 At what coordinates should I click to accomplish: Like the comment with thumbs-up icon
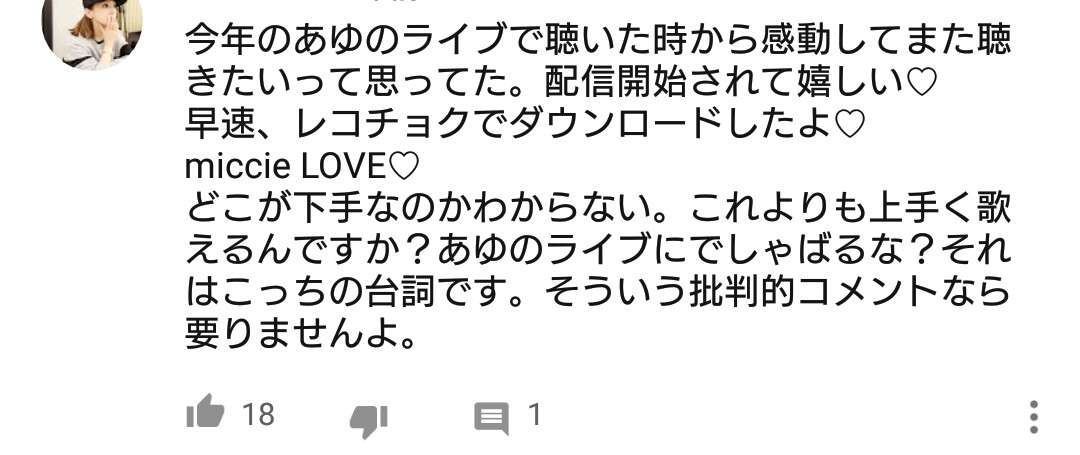[205, 413]
